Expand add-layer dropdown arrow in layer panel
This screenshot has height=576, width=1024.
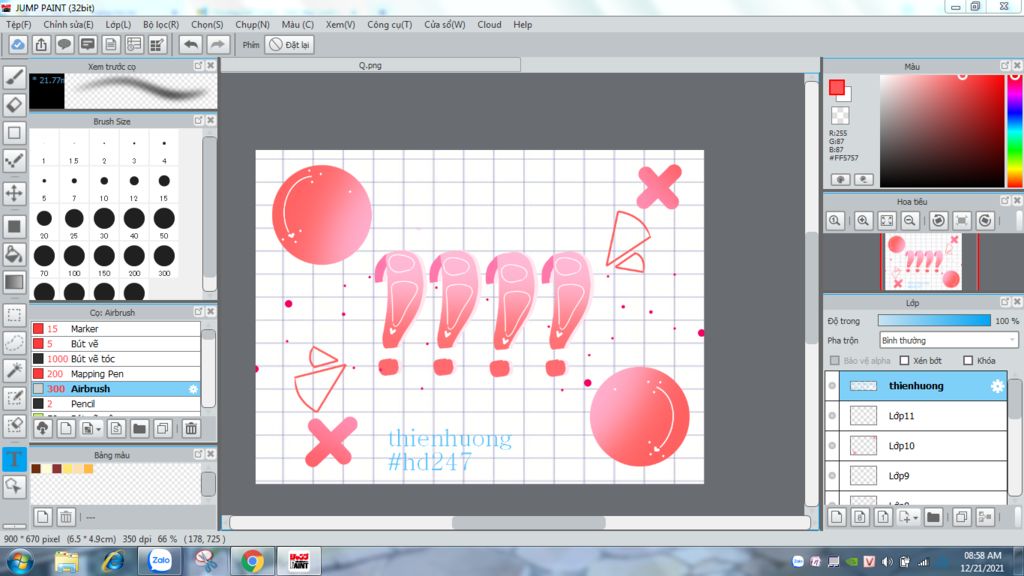pos(916,518)
